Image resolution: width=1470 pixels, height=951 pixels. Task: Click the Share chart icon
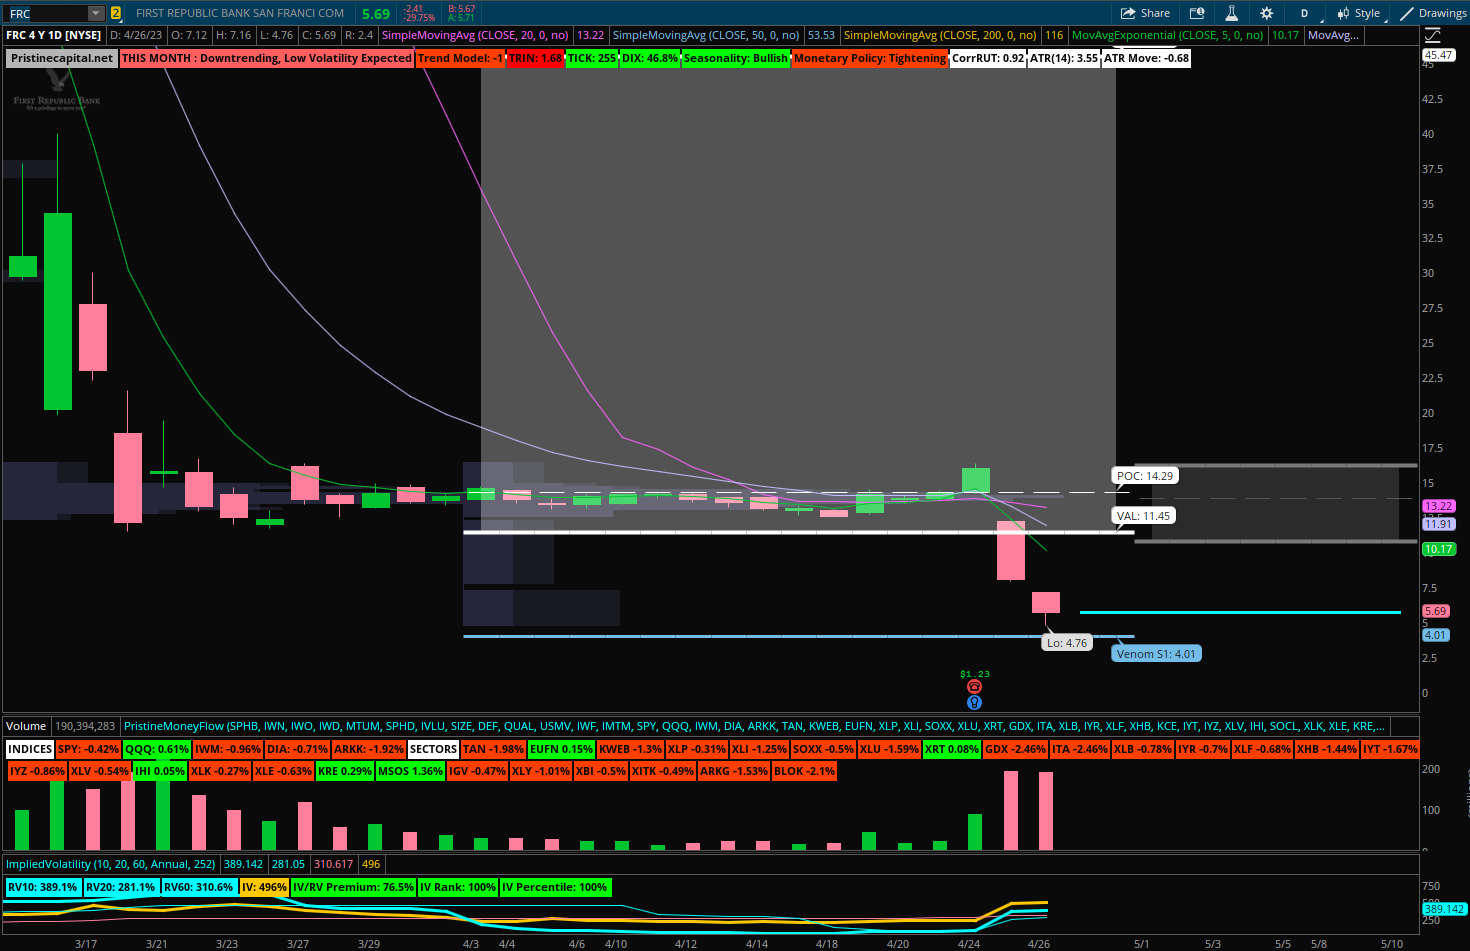pos(1146,13)
